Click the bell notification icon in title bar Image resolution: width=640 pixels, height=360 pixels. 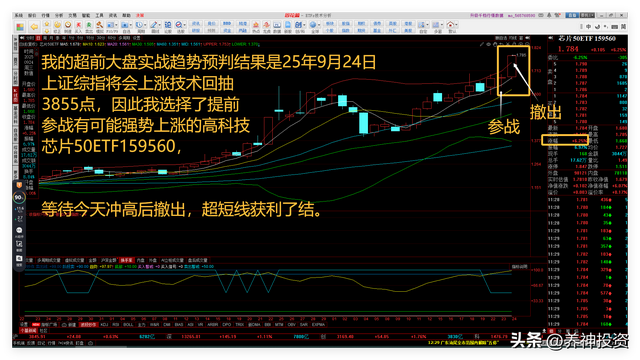click(549, 15)
